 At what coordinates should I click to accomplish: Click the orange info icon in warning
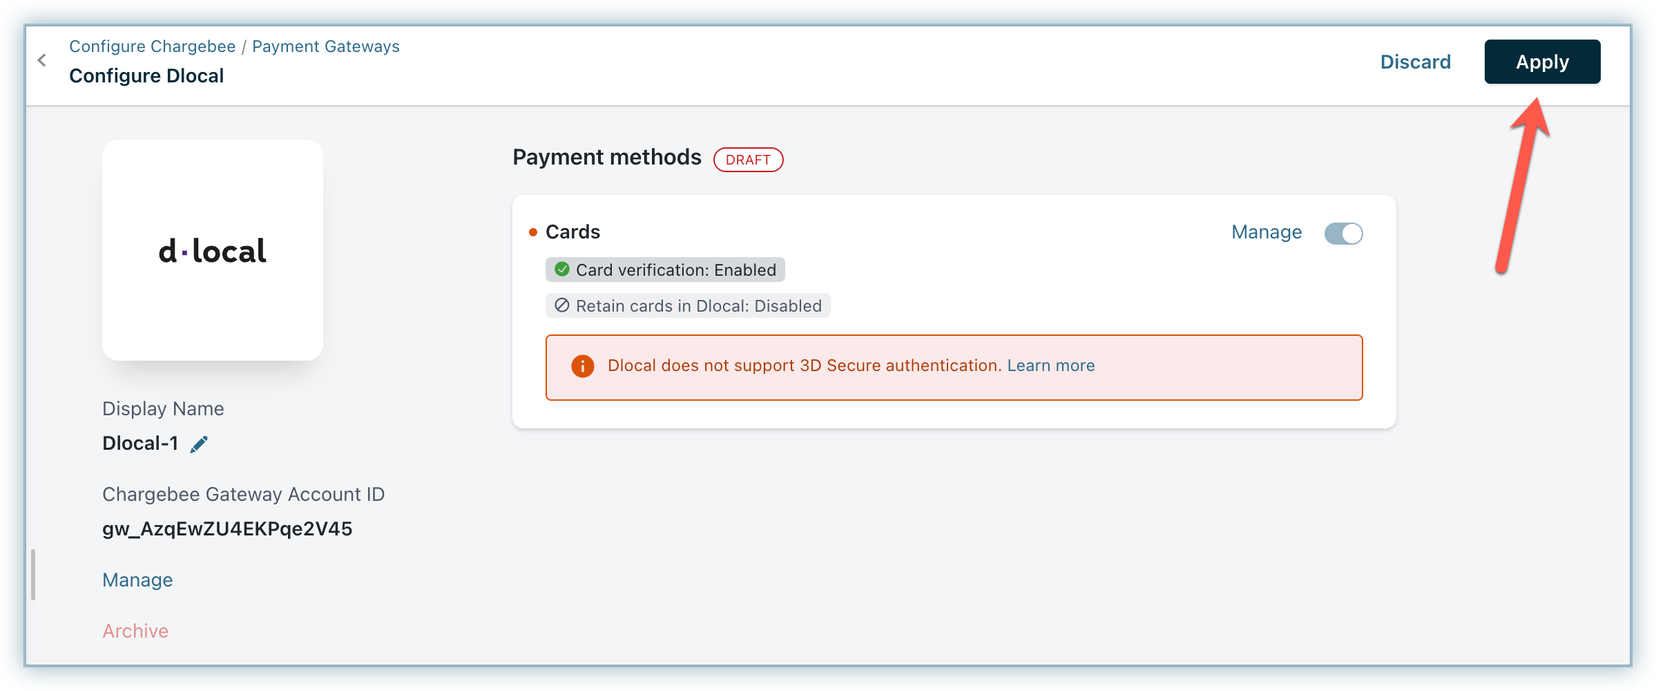pos(582,367)
